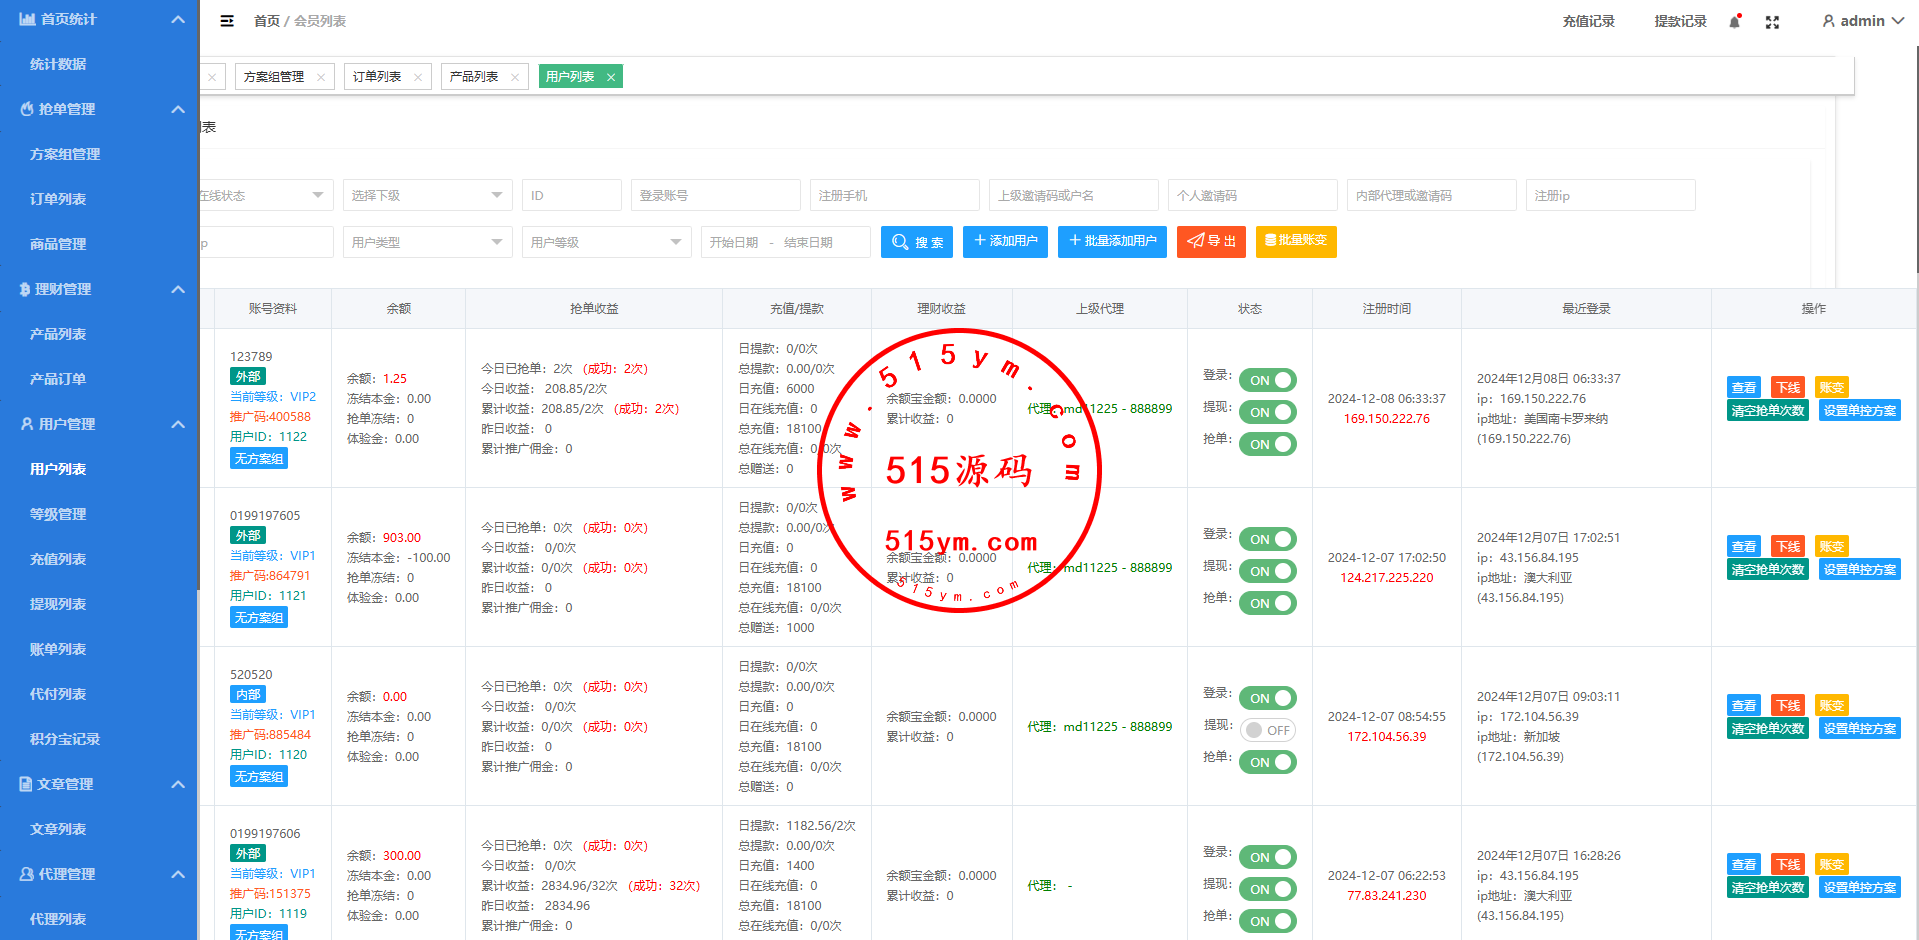This screenshot has height=940, width=1919.
Task: Close the 订单列表 tab via X icon
Action: [418, 77]
